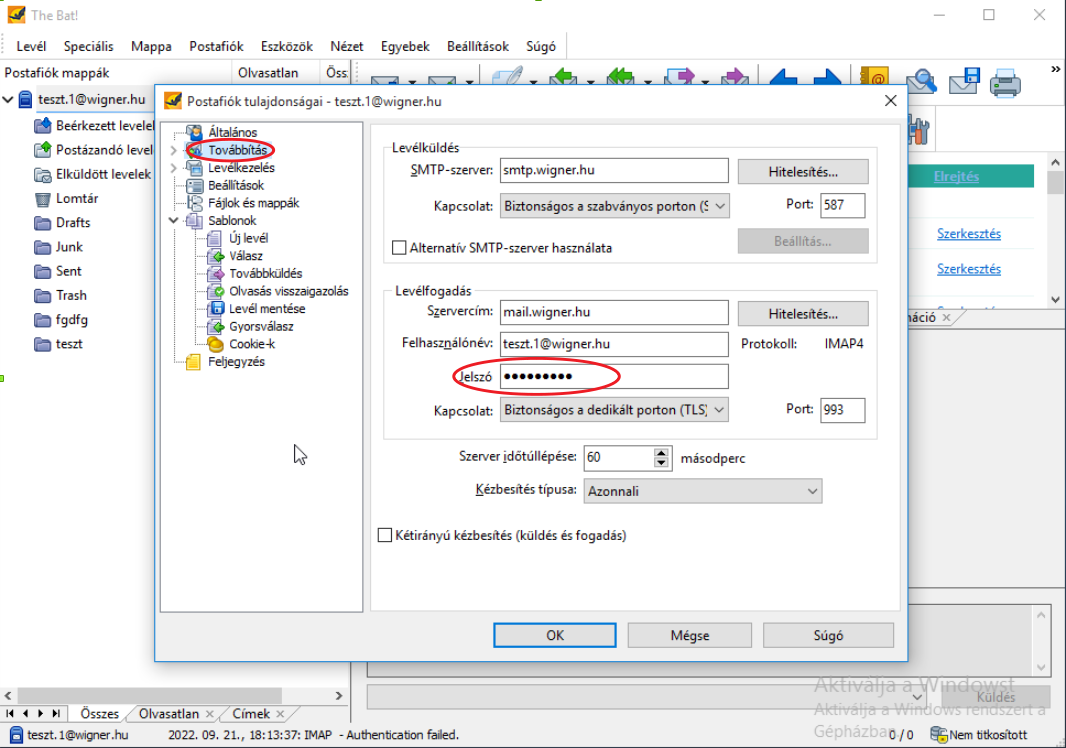1066x748 pixels.
Task: Select the Cookie-k entry
Action: click(x=252, y=344)
